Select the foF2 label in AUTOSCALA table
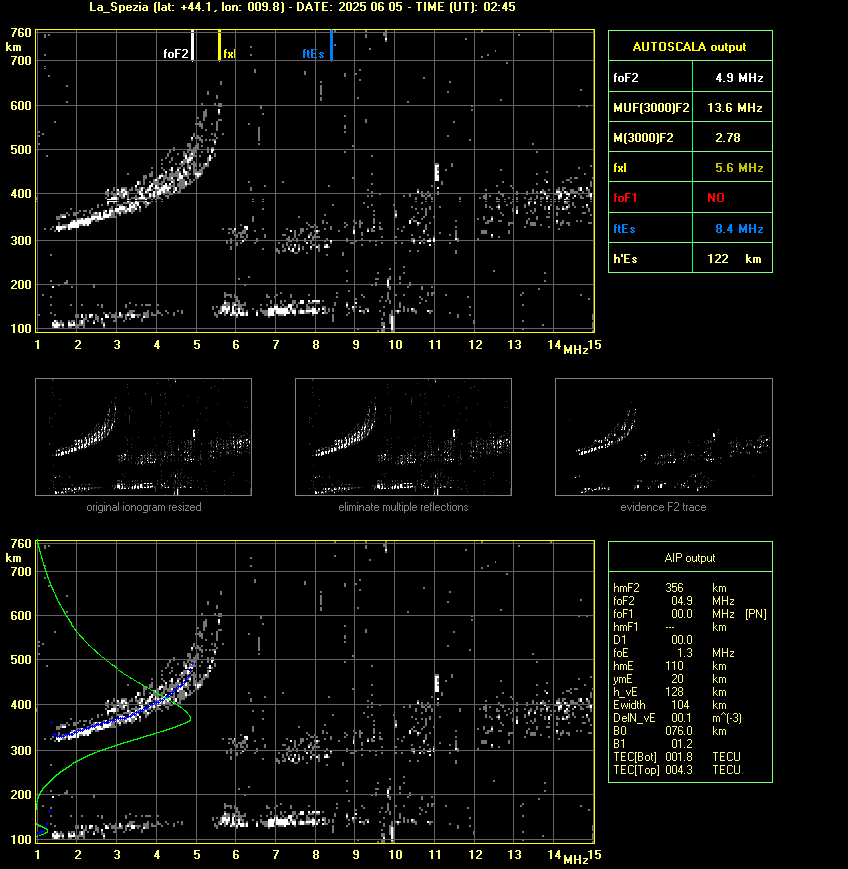 point(626,78)
